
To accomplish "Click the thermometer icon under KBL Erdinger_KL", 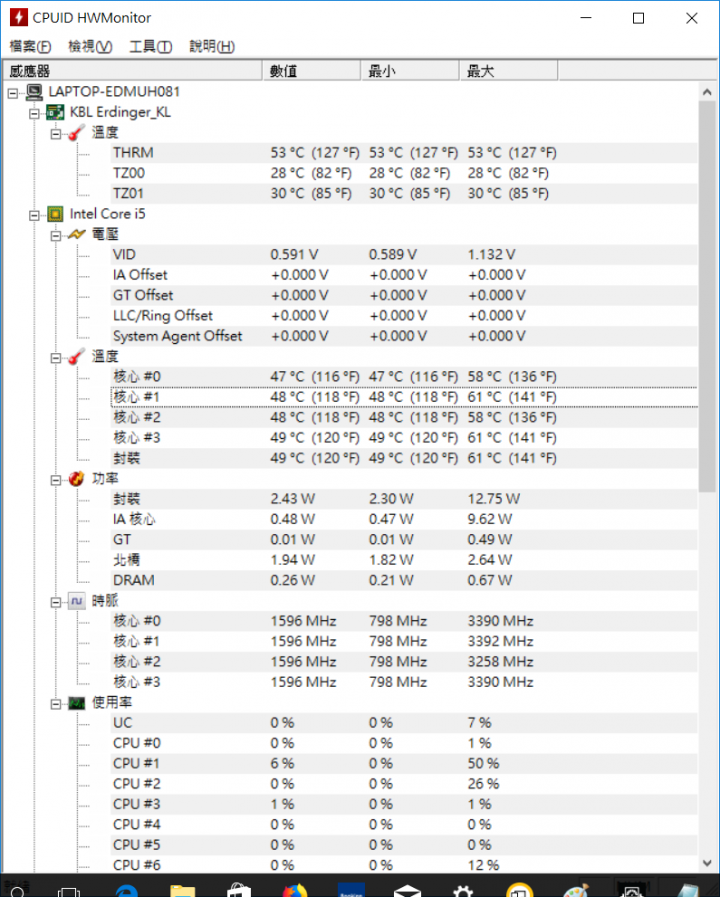I will [77, 133].
